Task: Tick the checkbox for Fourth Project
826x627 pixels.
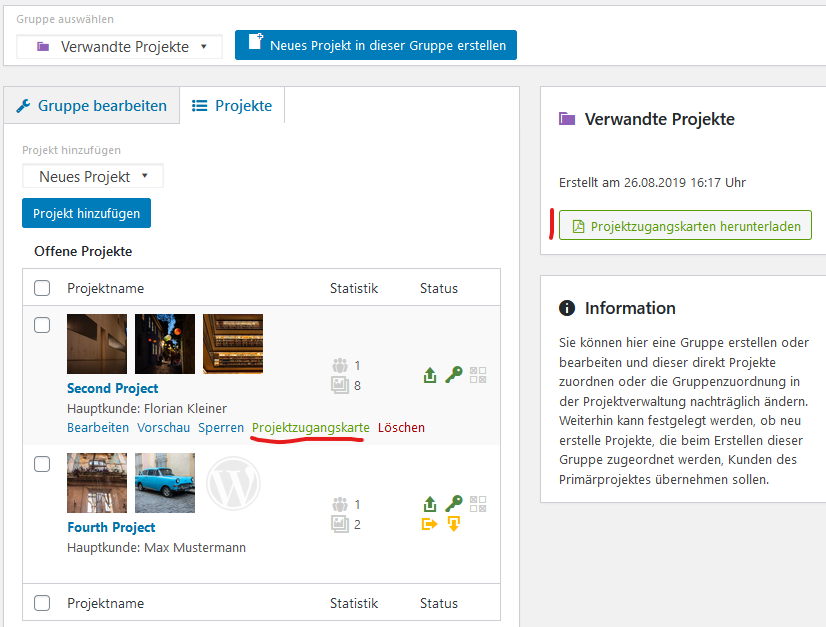Action: [42, 464]
